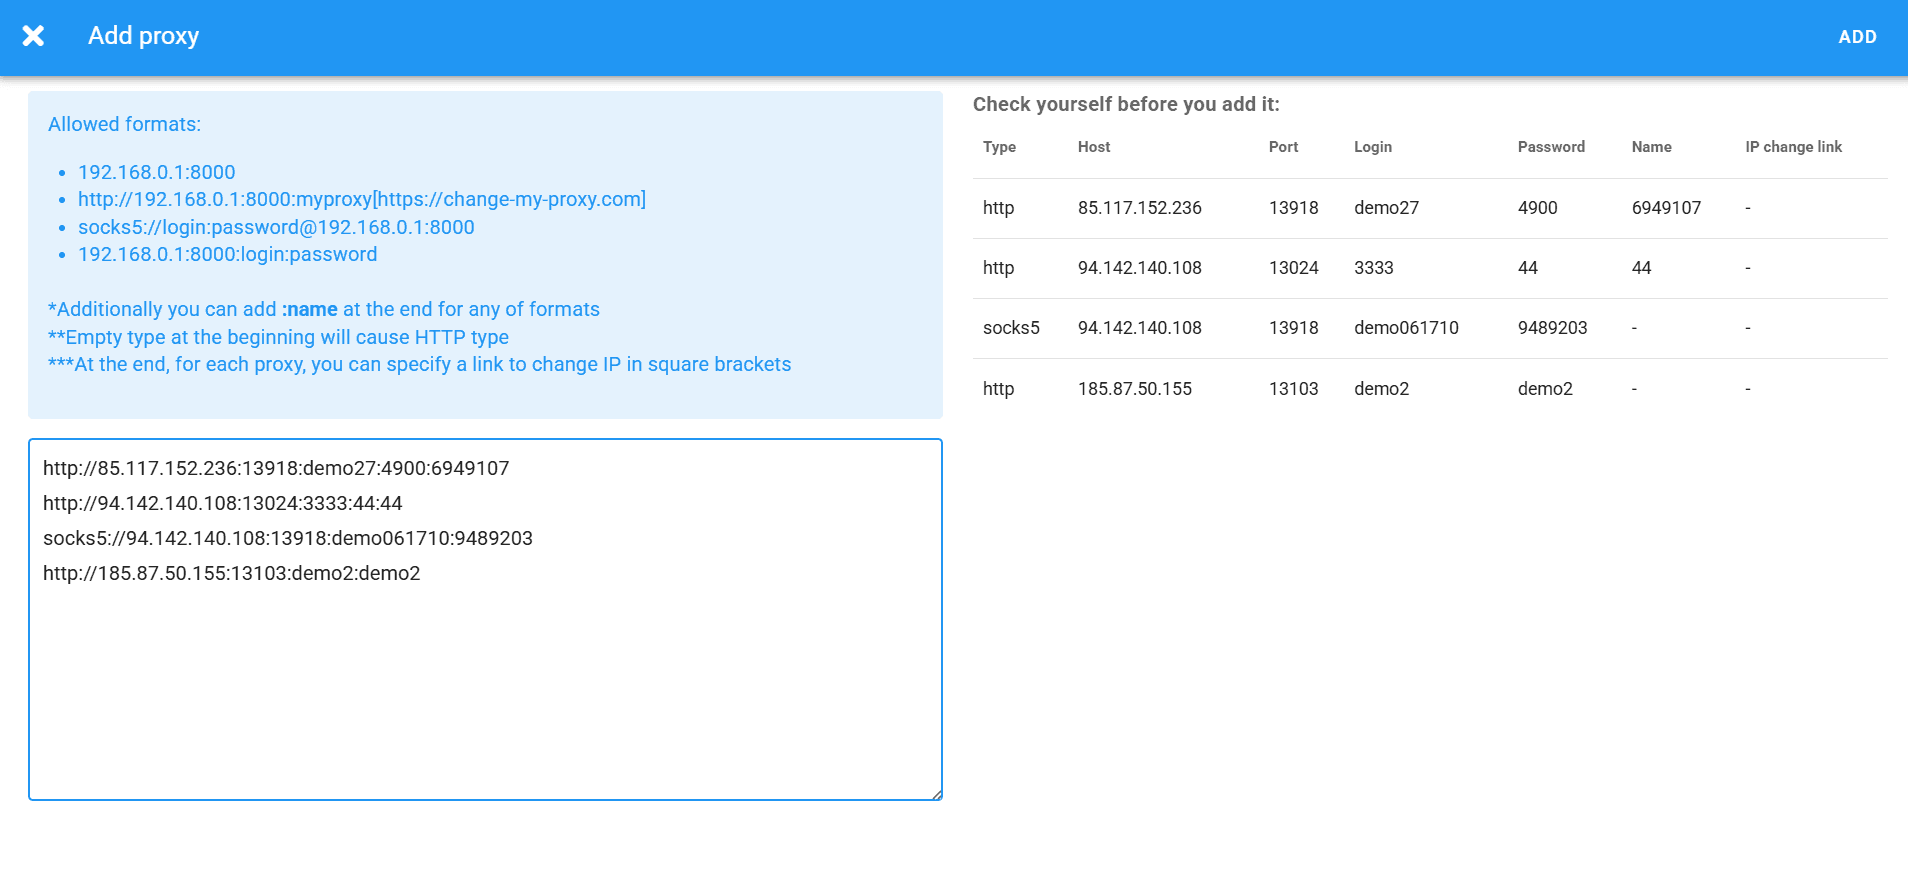
Task: Click the Login column header
Action: tap(1372, 147)
